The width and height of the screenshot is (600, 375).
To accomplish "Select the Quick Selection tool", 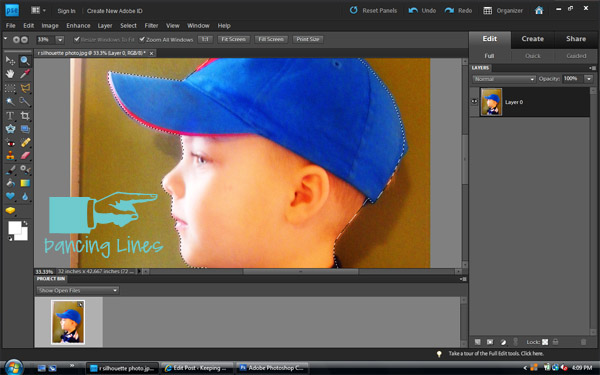I will click(25, 101).
